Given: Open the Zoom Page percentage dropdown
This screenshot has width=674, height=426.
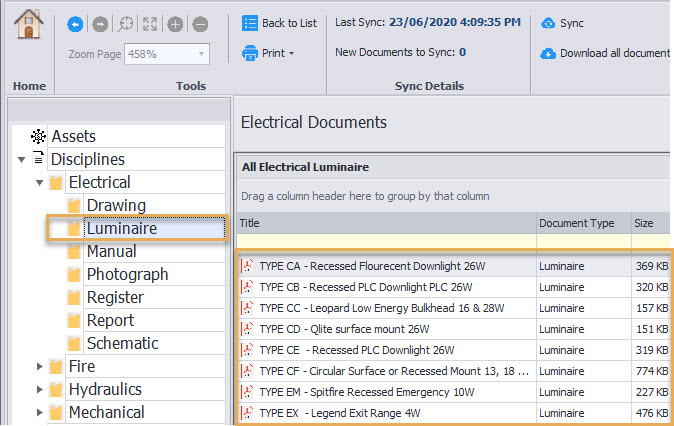Looking at the screenshot, I should pos(201,54).
